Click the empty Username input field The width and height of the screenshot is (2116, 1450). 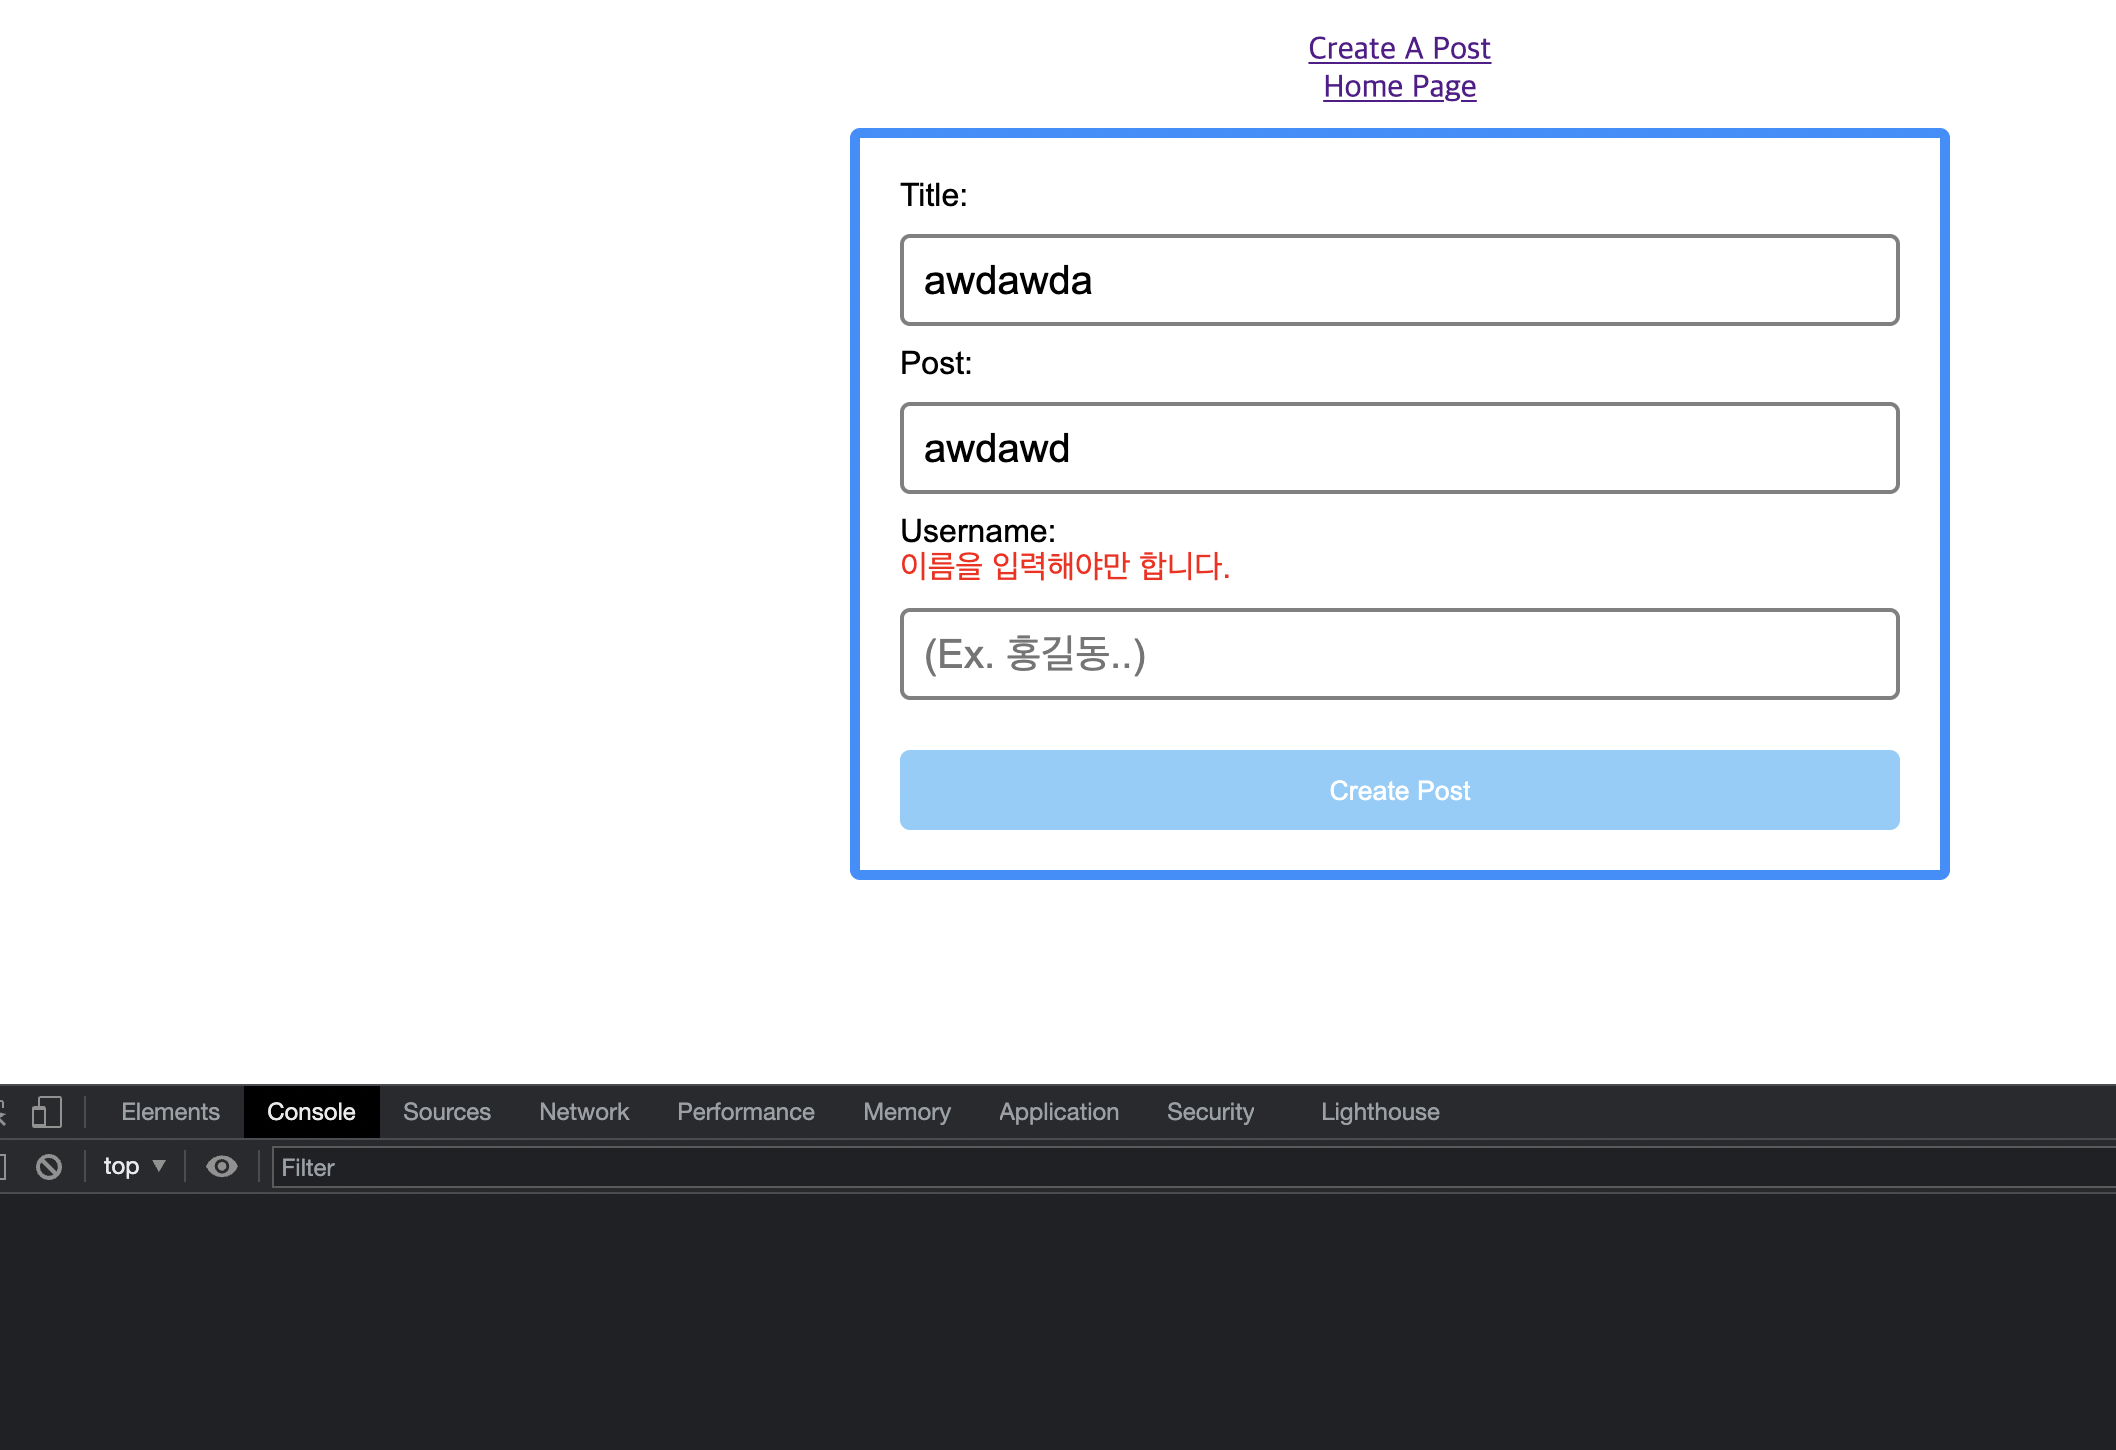point(1399,654)
